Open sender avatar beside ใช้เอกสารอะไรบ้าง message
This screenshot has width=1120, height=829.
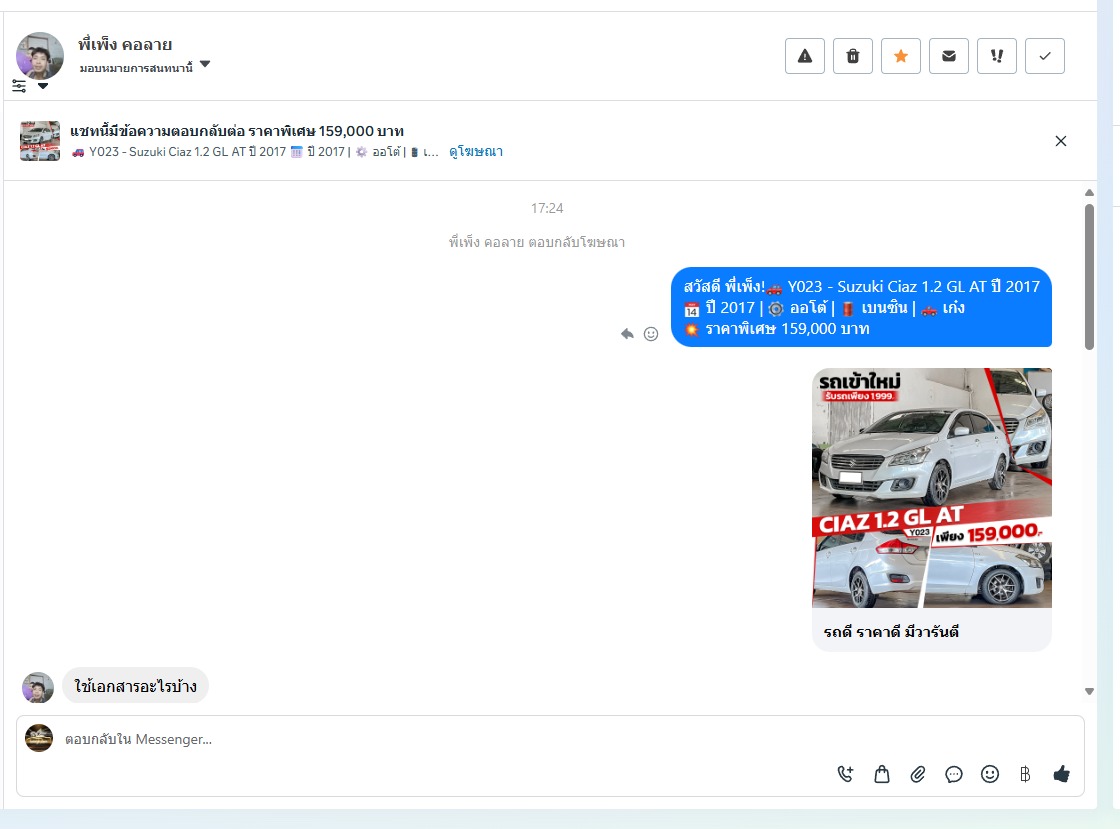(38, 688)
